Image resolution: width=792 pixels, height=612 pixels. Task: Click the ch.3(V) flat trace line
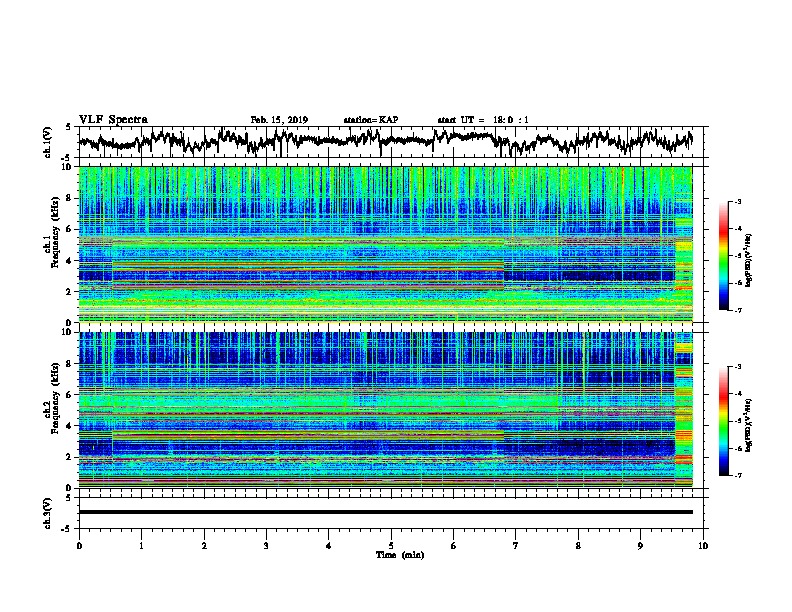[x=385, y=512]
